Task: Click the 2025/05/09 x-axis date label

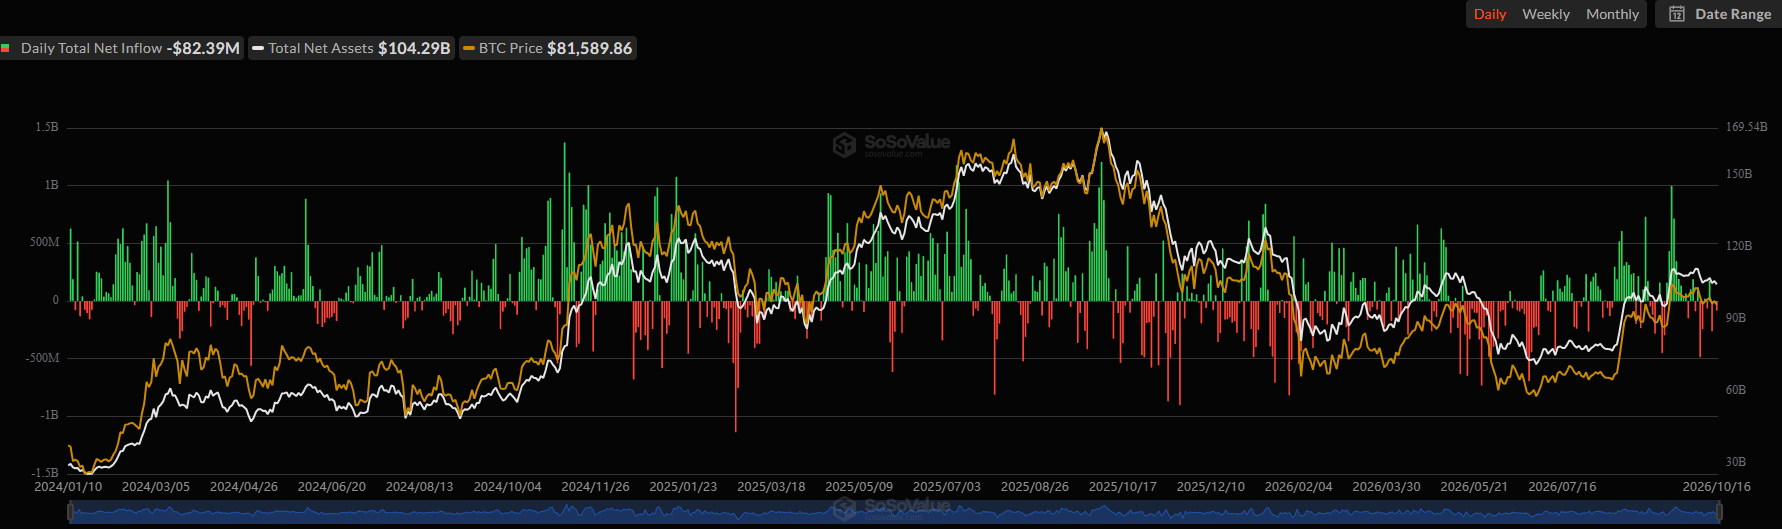Action: tap(859, 487)
